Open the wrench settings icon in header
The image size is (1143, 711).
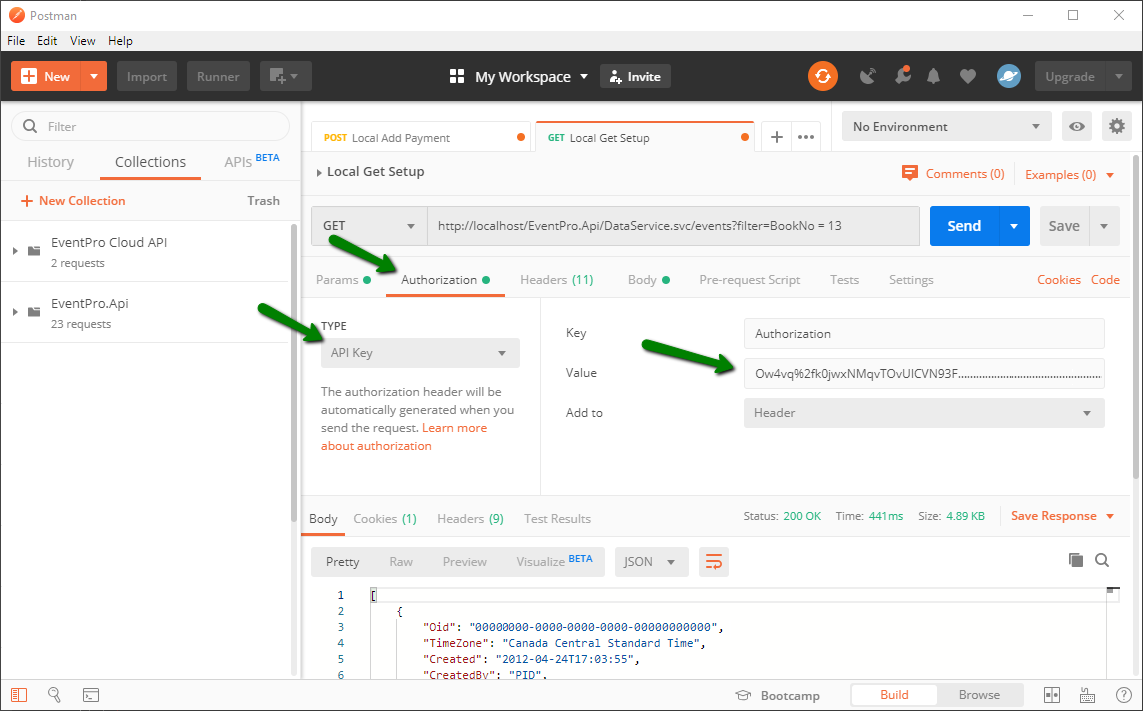(902, 76)
